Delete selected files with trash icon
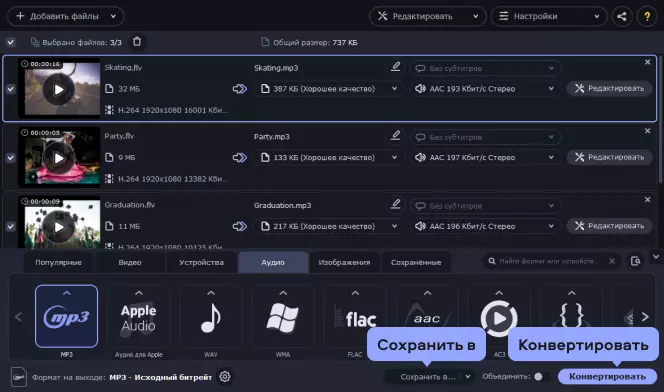 coord(137,41)
